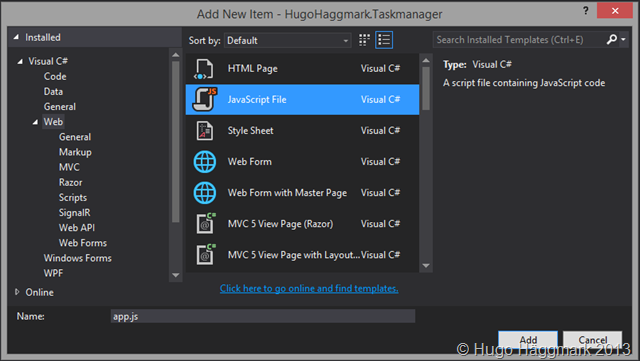This screenshot has height=361, width=640.
Task: Choose the HTML Page template name
Action: pos(253,69)
